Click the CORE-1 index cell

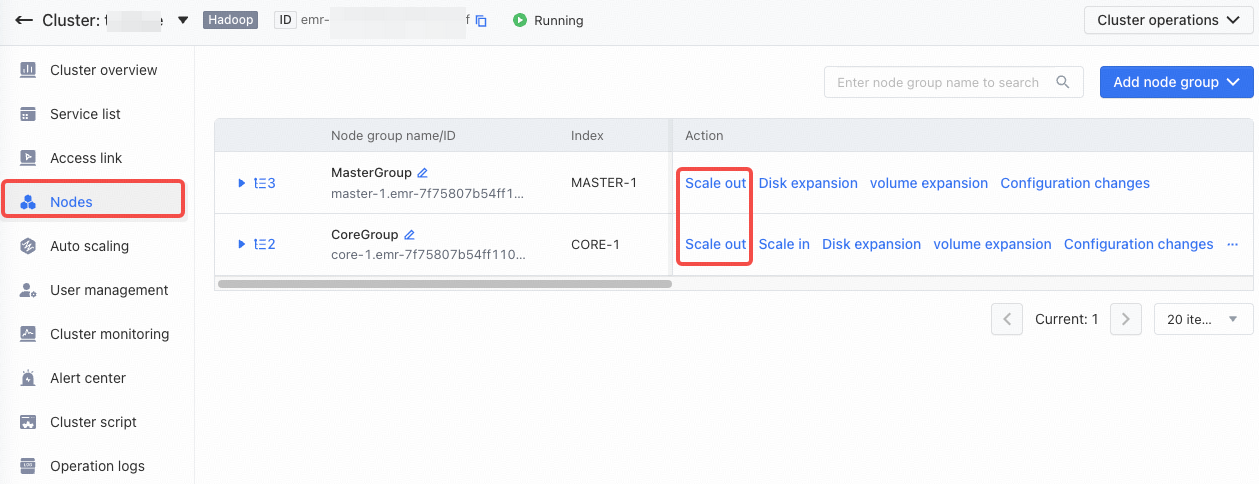(x=598, y=244)
